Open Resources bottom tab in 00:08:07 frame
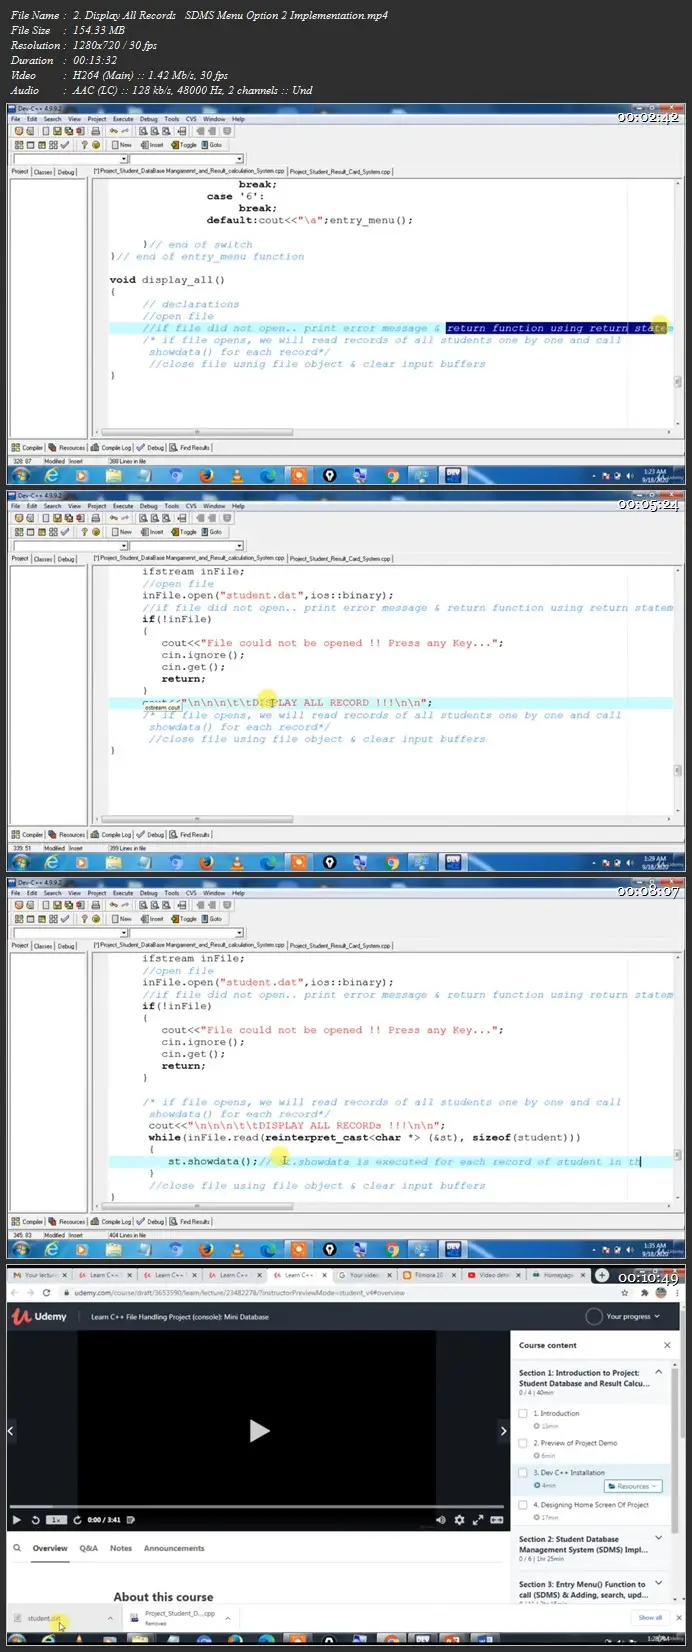The width and height of the screenshot is (692, 1652). 68,1221
